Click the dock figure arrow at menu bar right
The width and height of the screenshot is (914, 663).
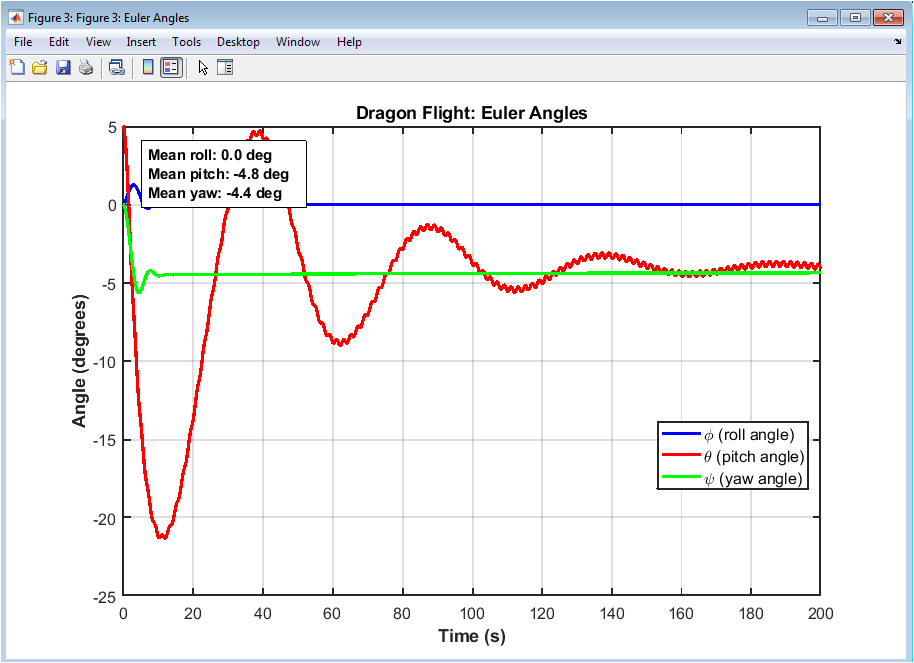coord(897,42)
